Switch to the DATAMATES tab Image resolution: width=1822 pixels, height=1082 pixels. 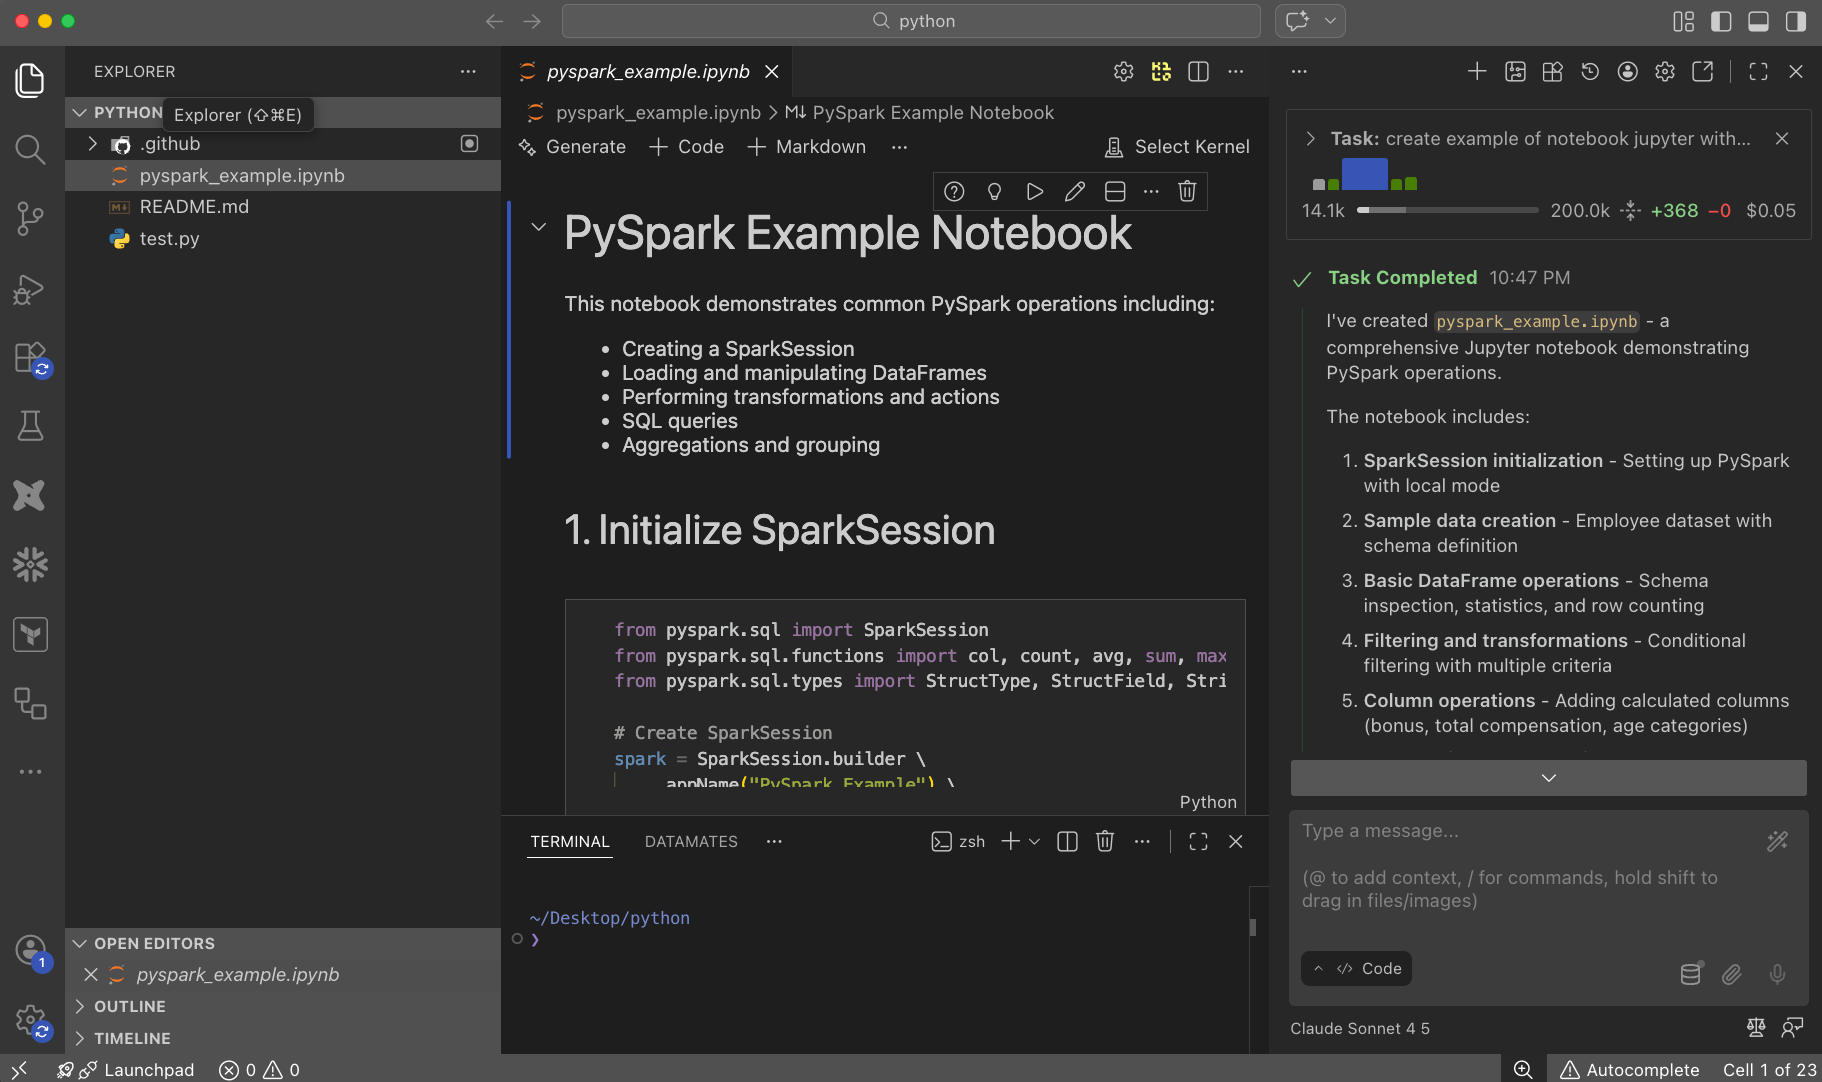pyautogui.click(x=691, y=841)
